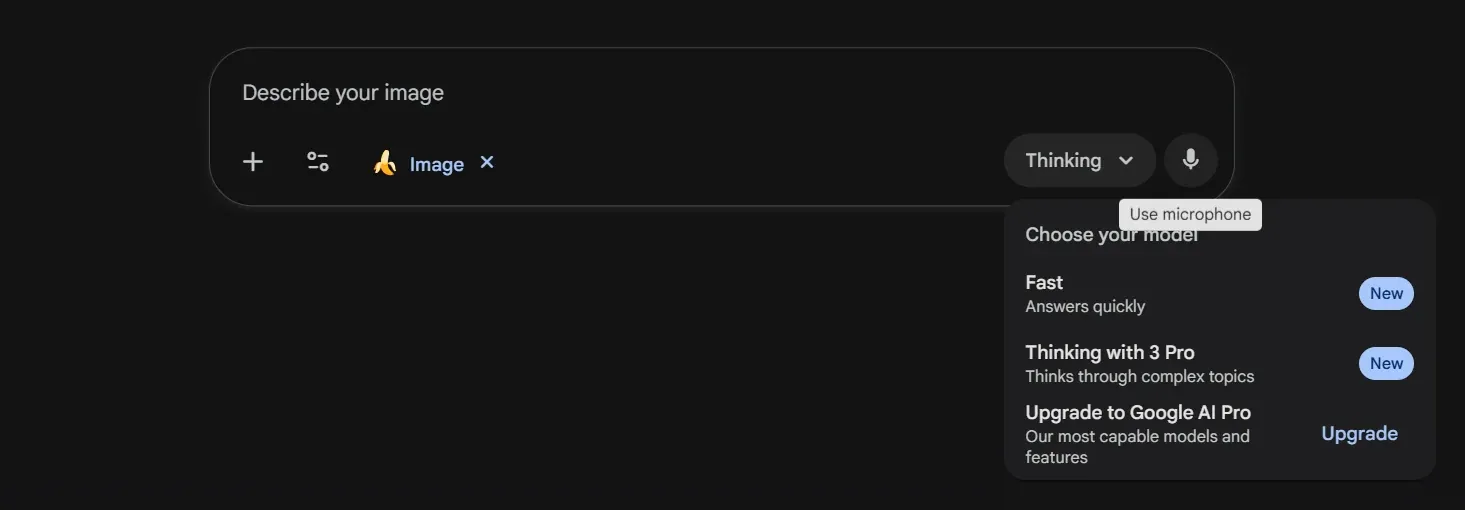1465x510 pixels.
Task: Click Upgrade to Google AI Pro heading
Action: pyautogui.click(x=1138, y=413)
